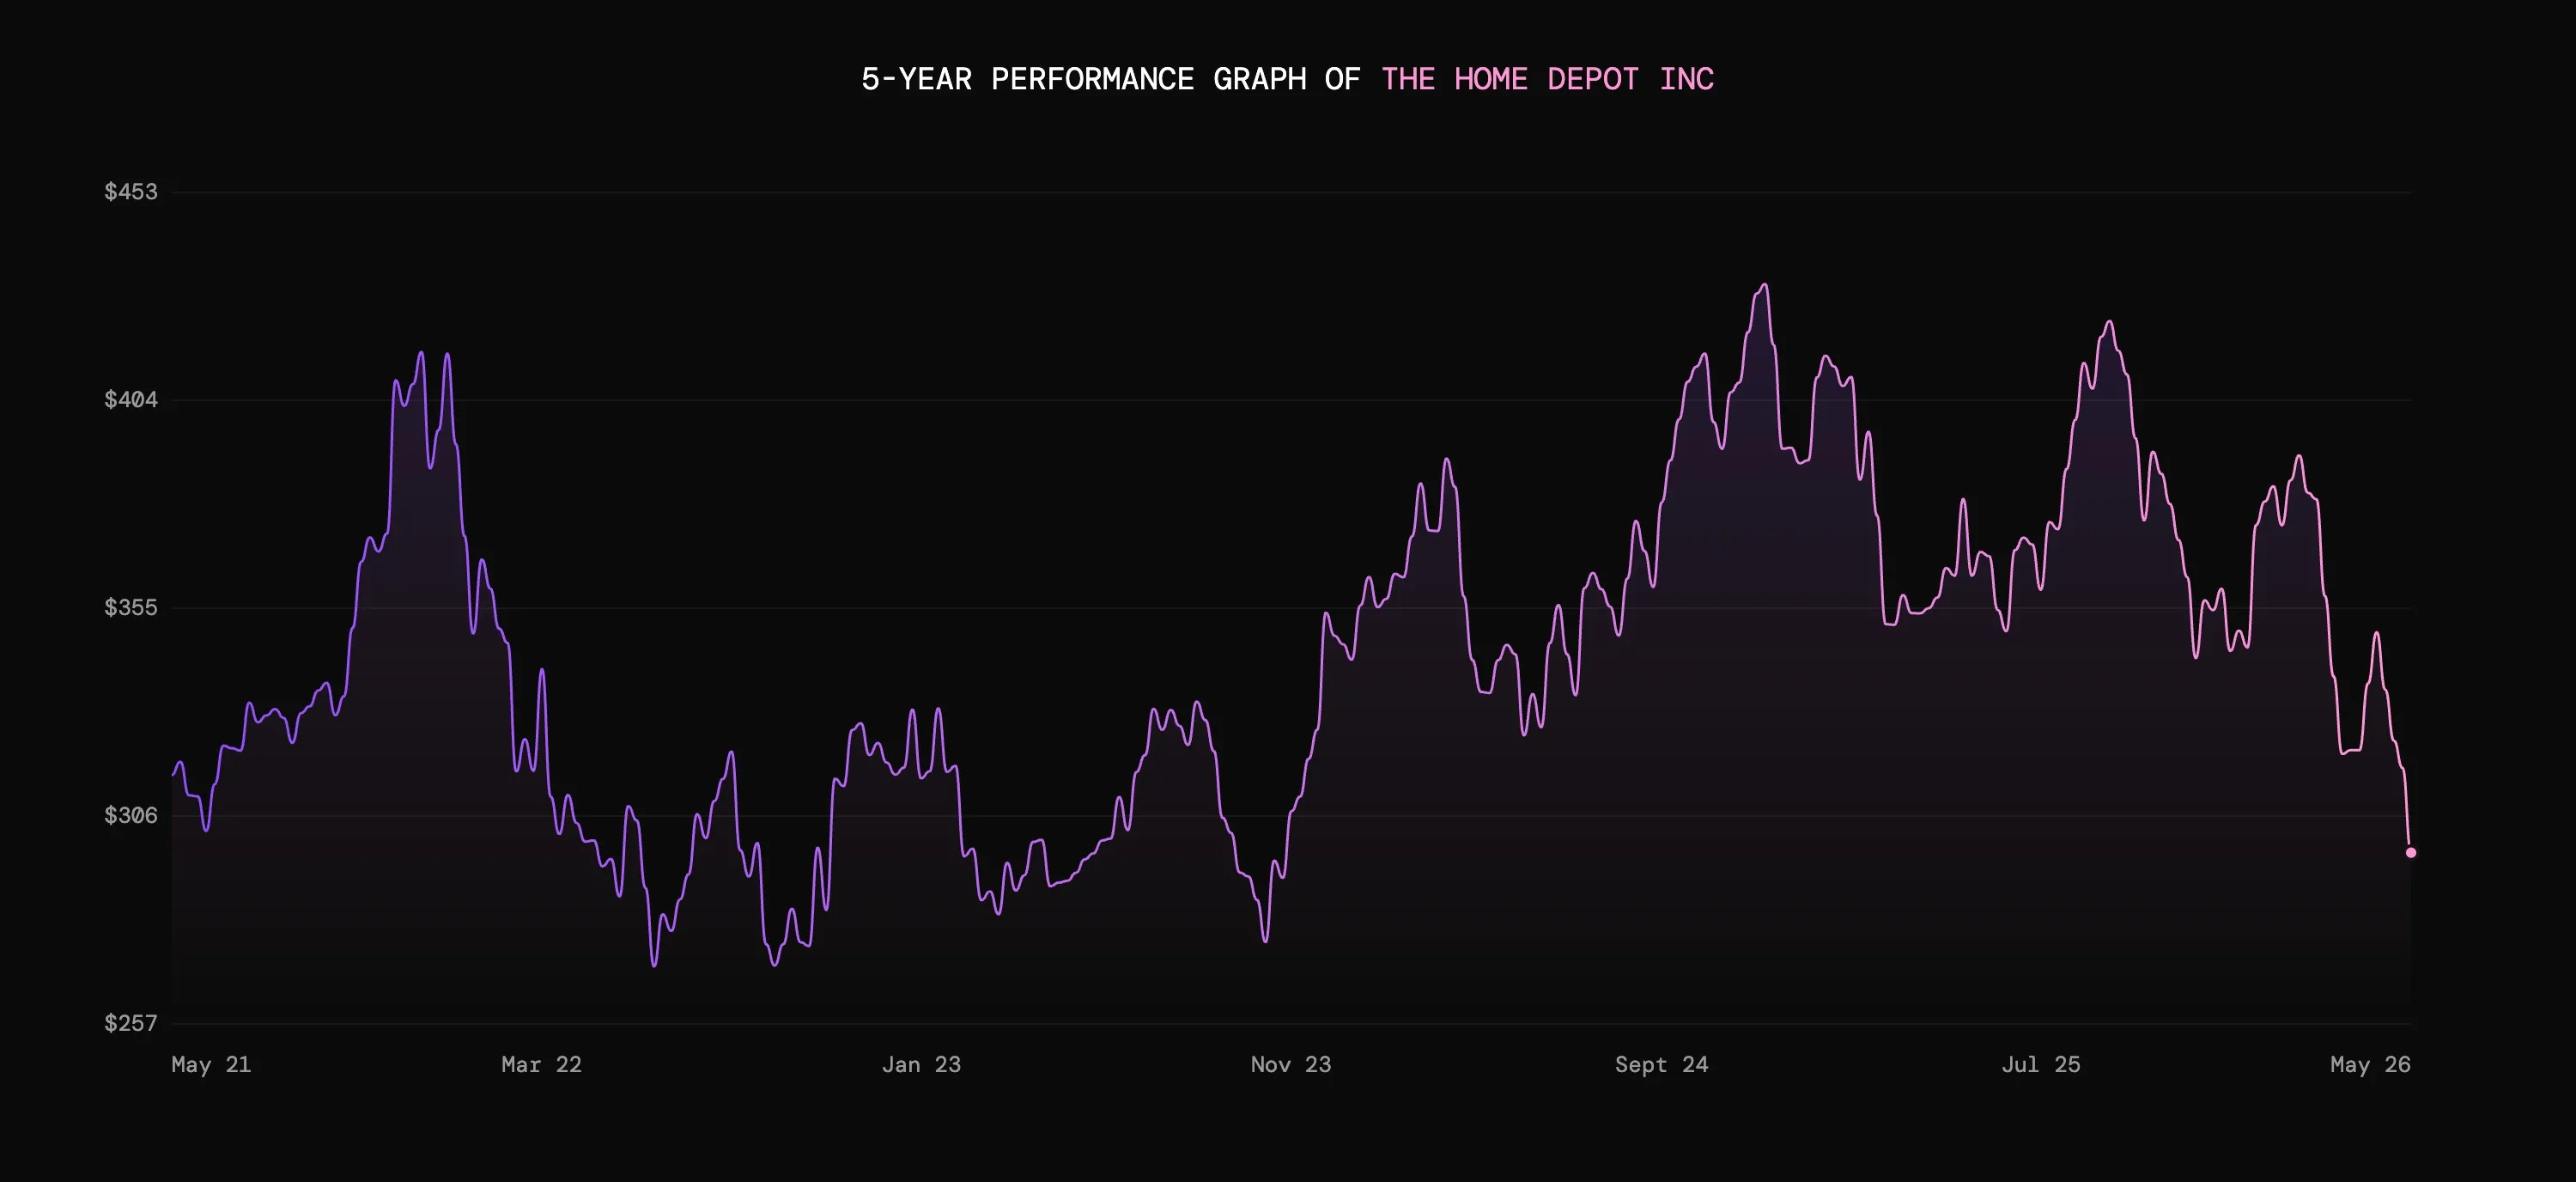This screenshot has height=1182, width=2576.
Task: Click the $453 y-axis label
Action: (131, 192)
